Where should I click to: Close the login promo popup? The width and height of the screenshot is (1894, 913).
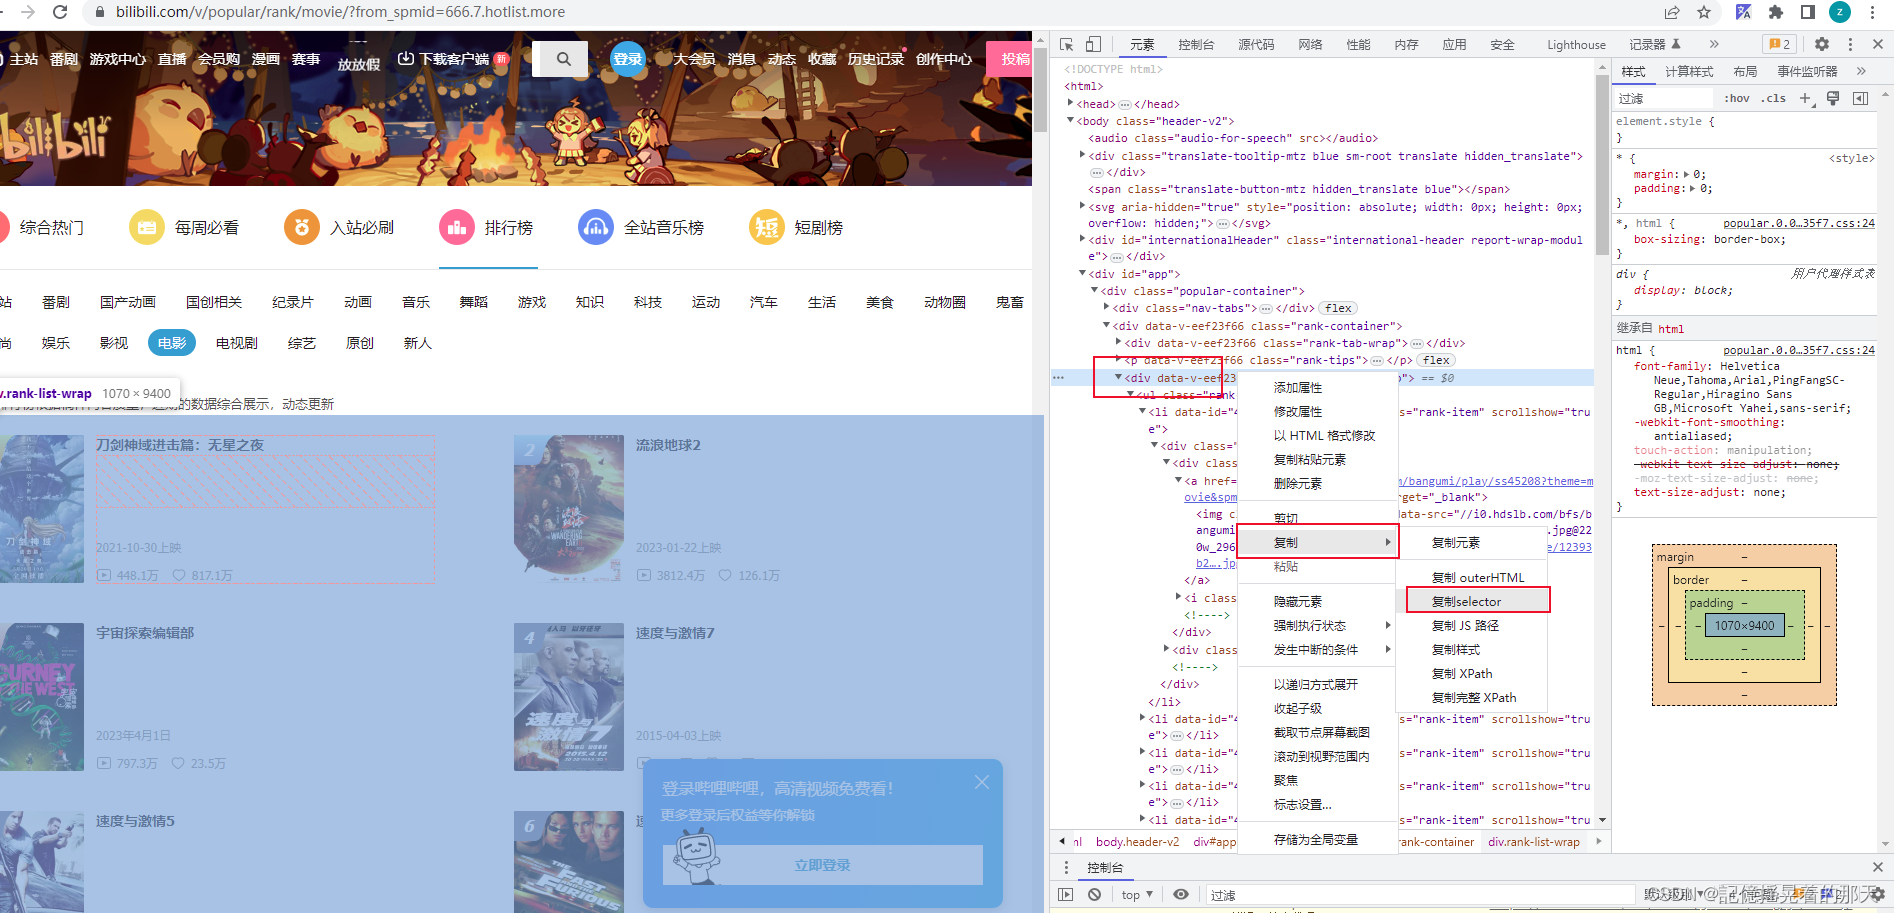(x=982, y=782)
